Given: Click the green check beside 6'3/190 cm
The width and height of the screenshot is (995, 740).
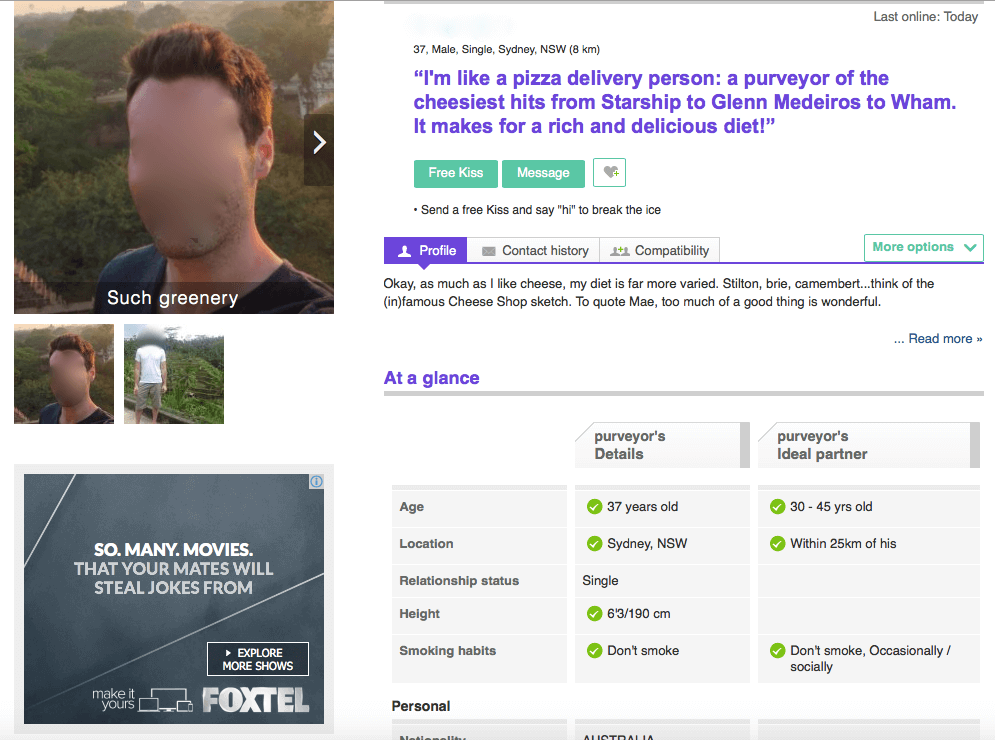Looking at the screenshot, I should click(x=594, y=614).
